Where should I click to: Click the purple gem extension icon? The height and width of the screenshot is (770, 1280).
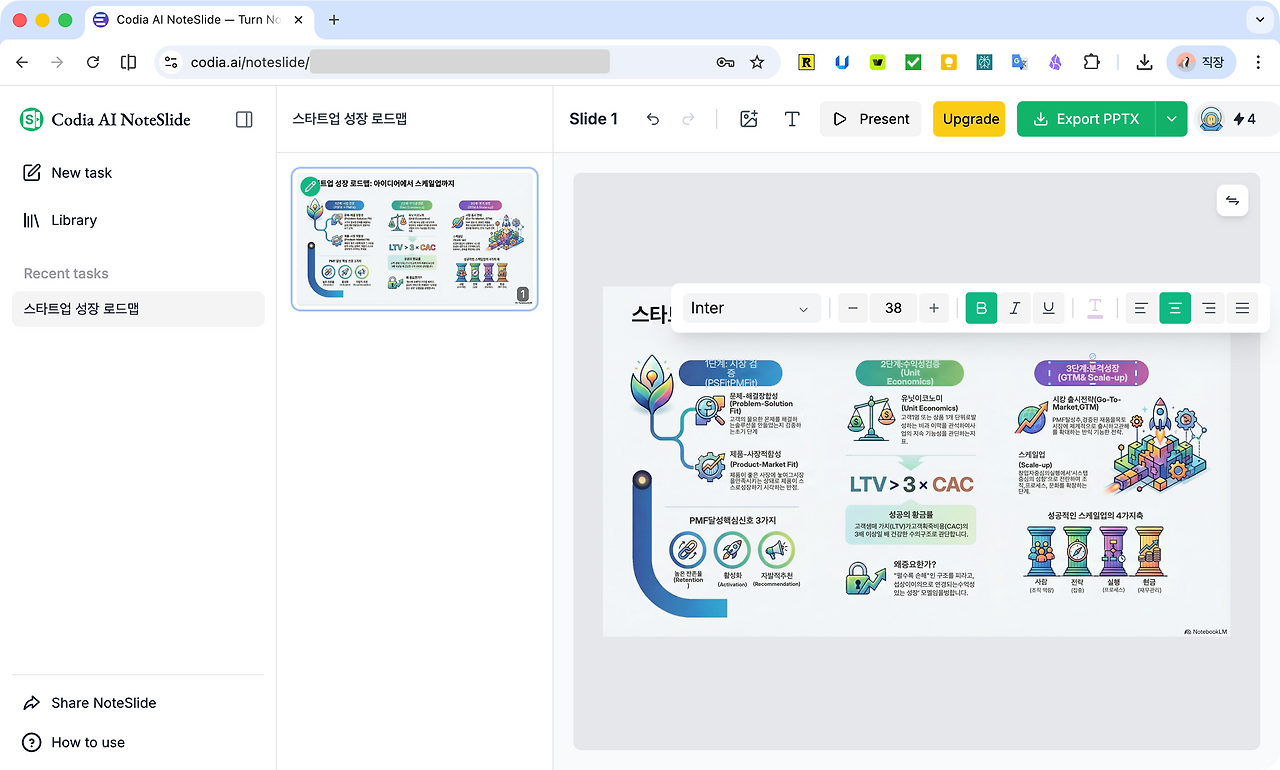pos(1055,62)
